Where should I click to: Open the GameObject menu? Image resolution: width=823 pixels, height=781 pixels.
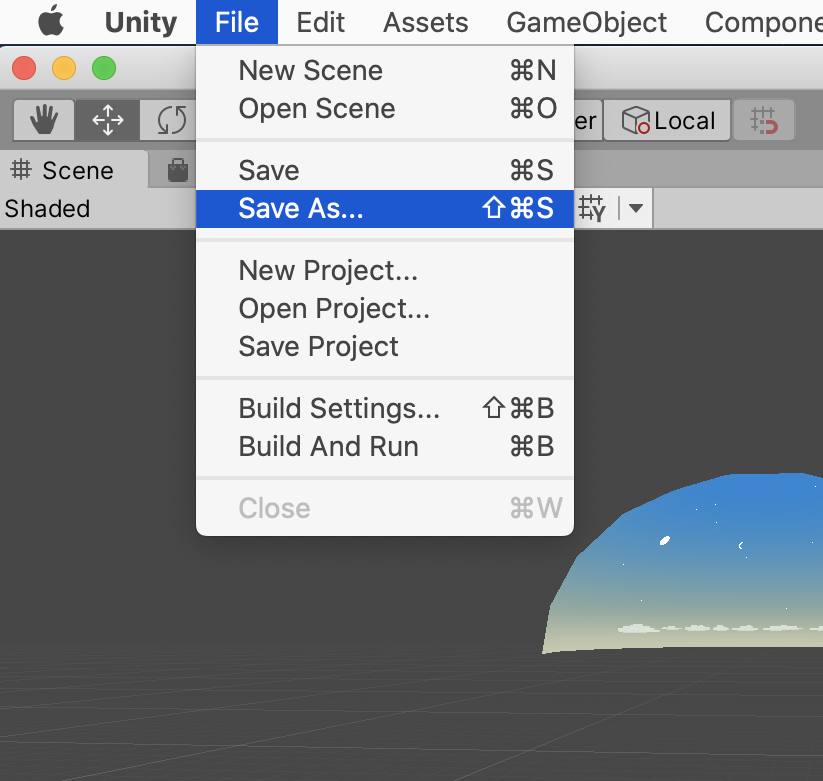pos(586,23)
